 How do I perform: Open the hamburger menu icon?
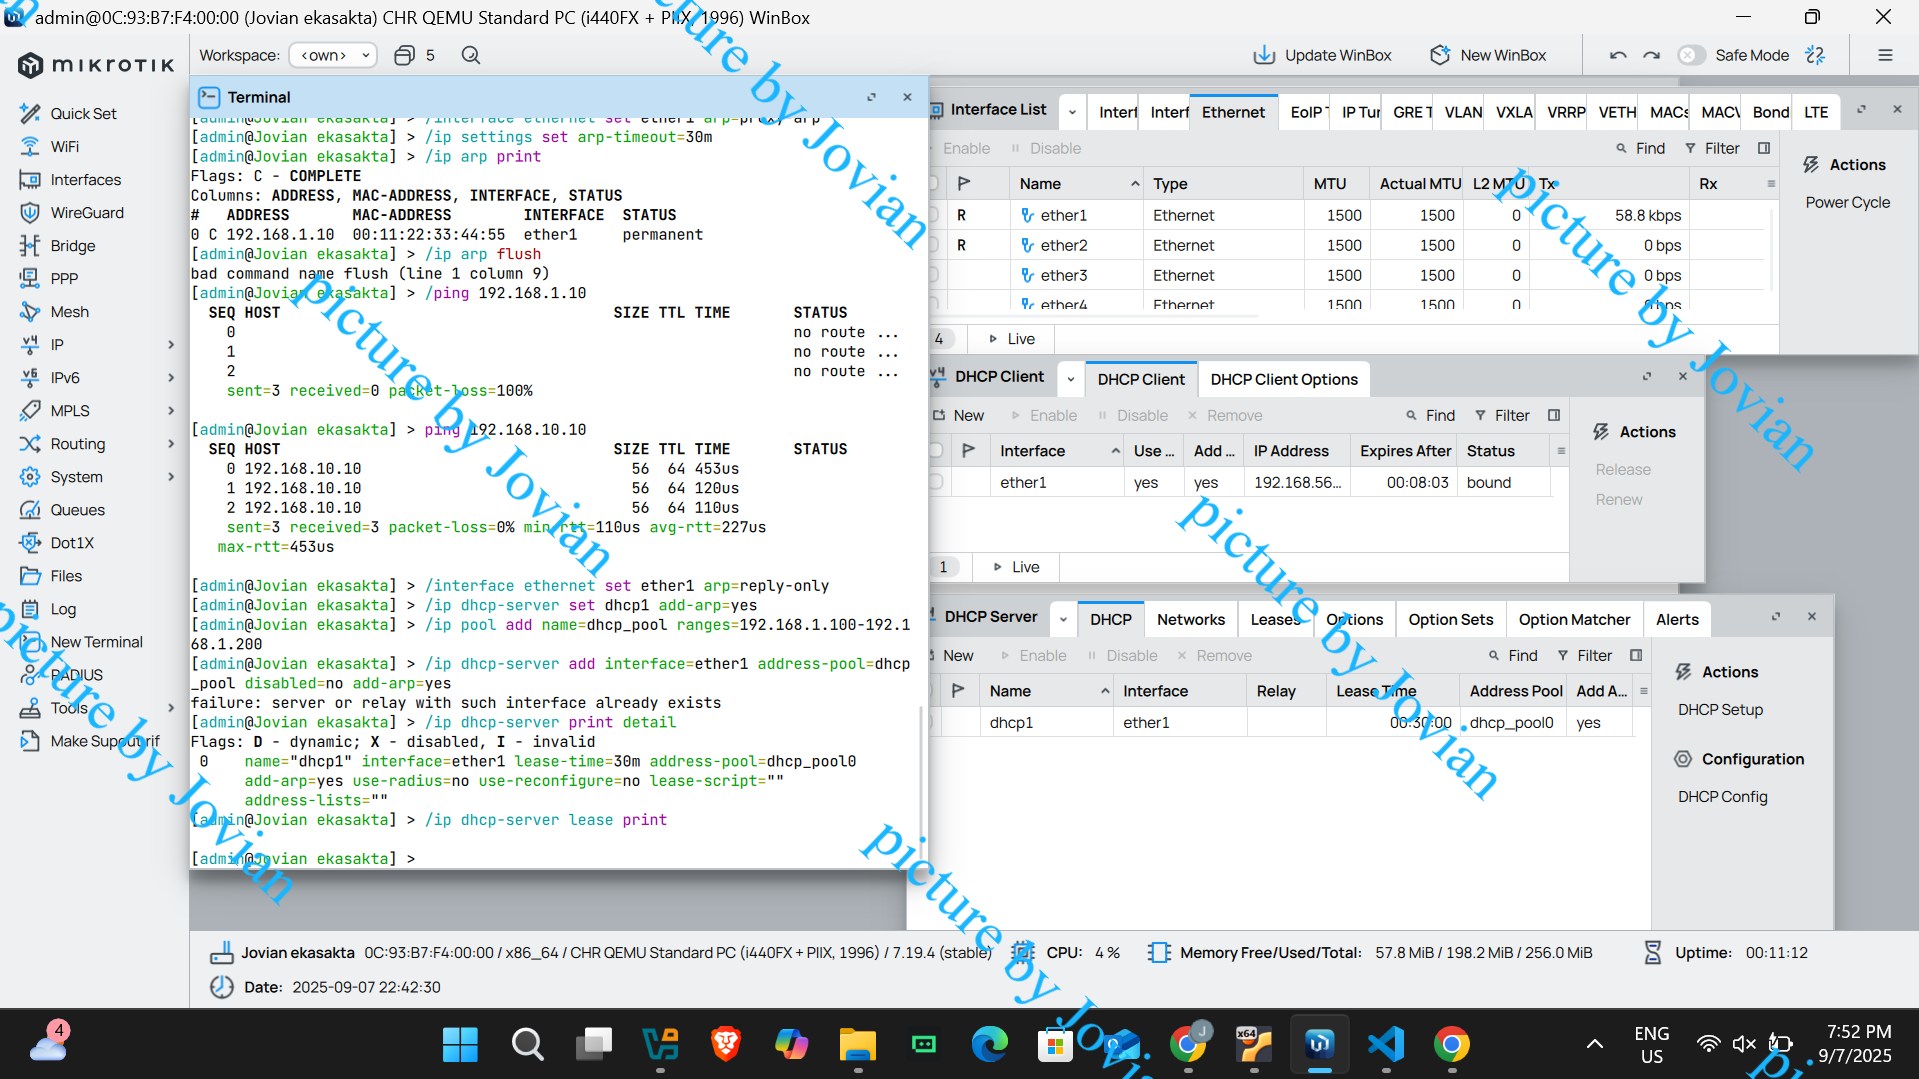point(1885,55)
